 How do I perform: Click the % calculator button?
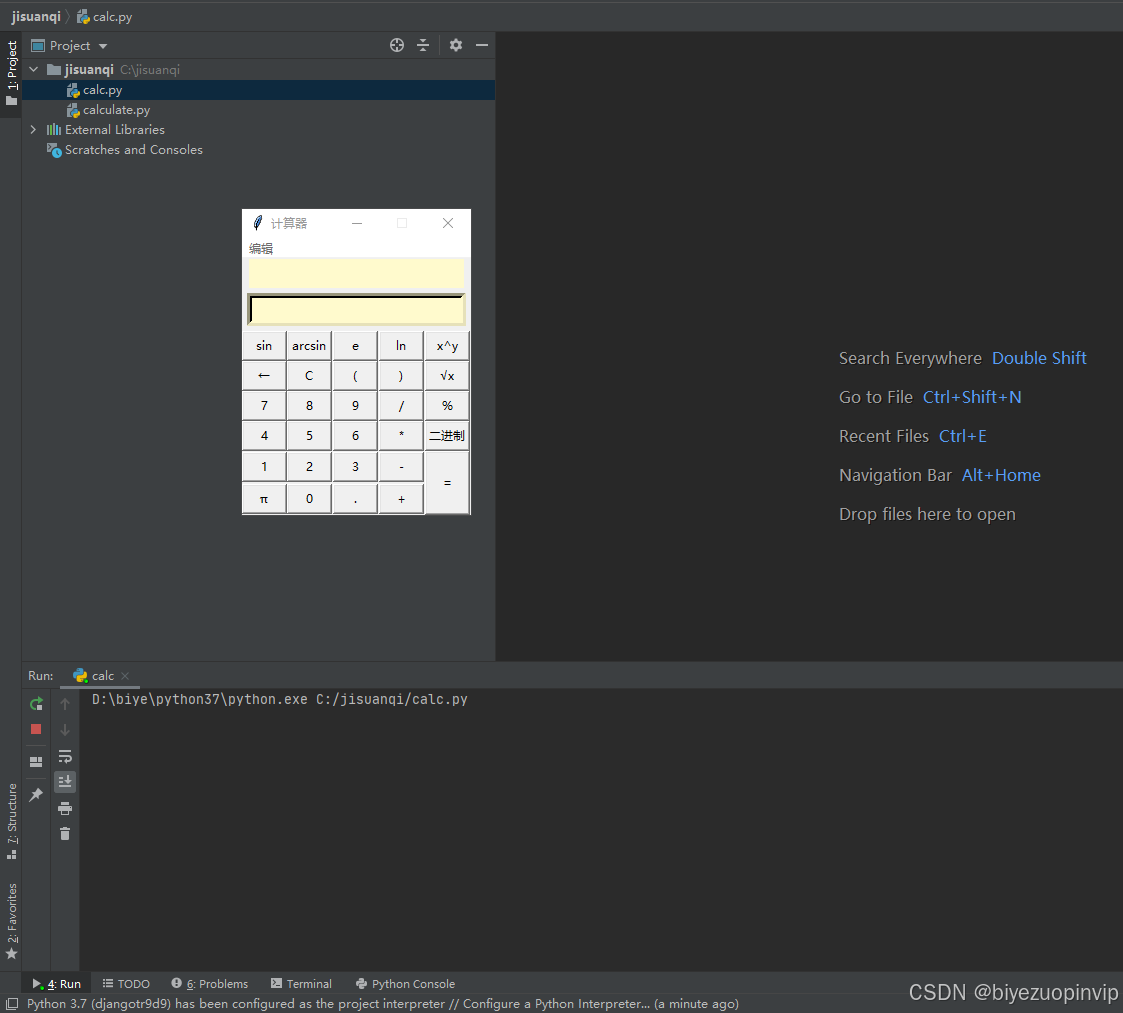[447, 405]
